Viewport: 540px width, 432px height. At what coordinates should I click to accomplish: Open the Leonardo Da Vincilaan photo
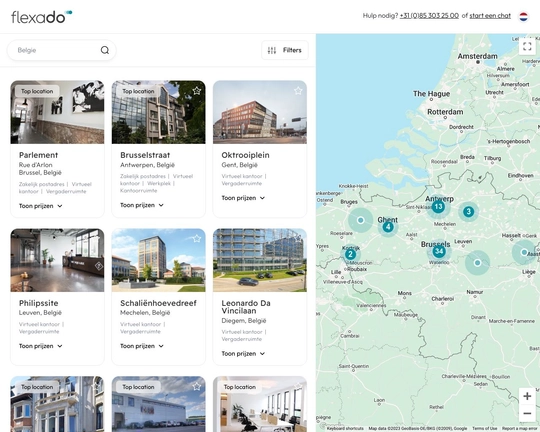tap(260, 260)
